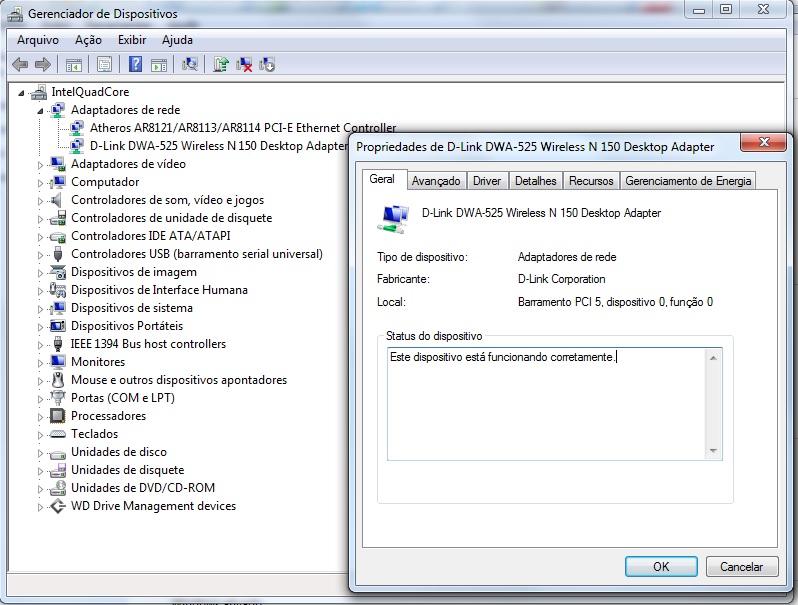This screenshot has width=798, height=605.
Task: Click the Teclados keyboard icon
Action: 58,434
